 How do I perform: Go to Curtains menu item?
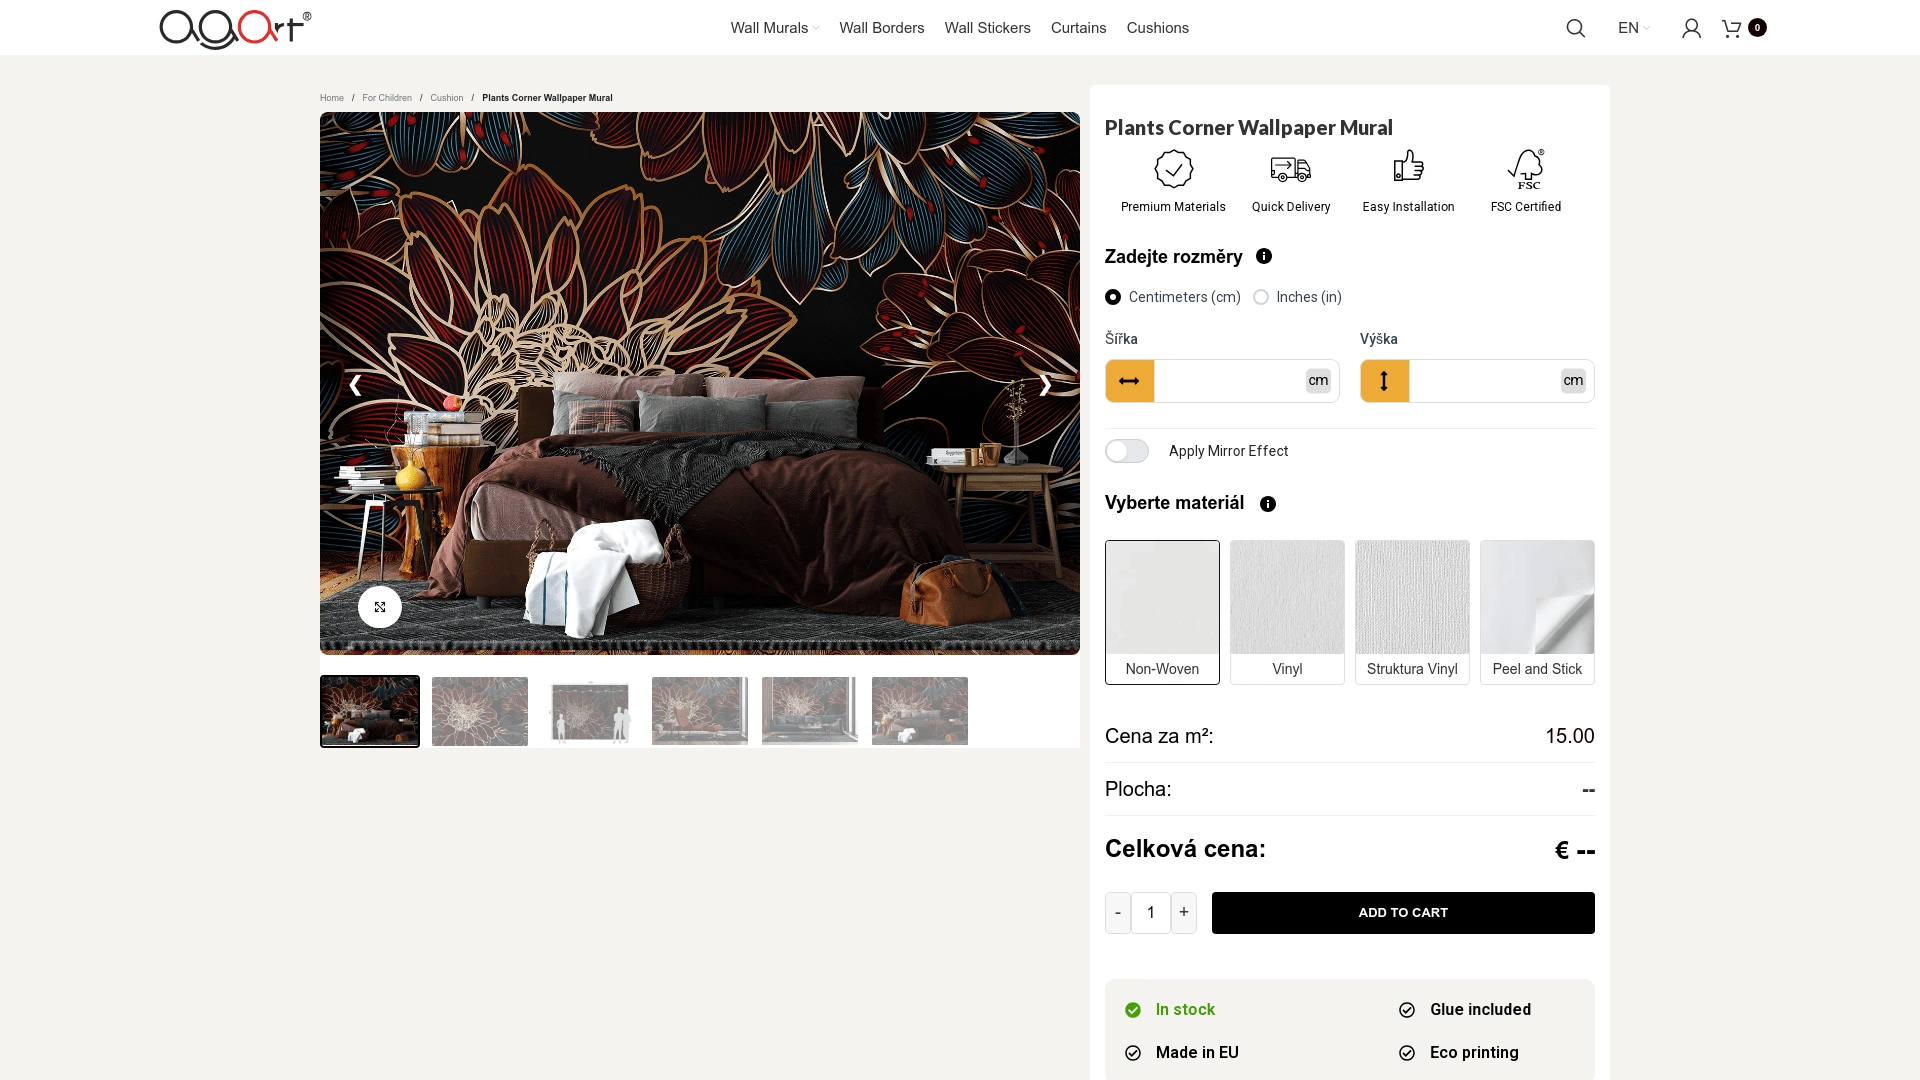pos(1078,28)
